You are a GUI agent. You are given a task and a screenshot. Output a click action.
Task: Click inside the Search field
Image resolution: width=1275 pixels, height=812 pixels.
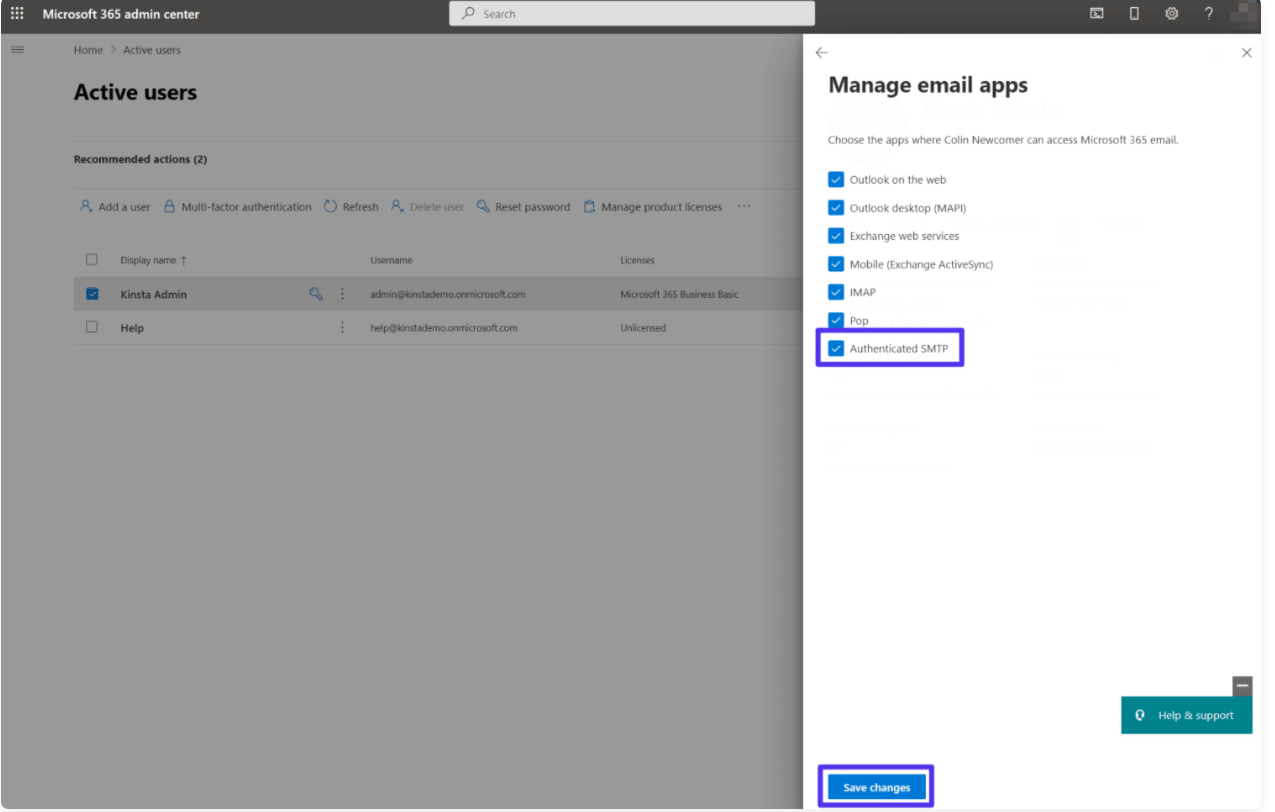pos(630,13)
